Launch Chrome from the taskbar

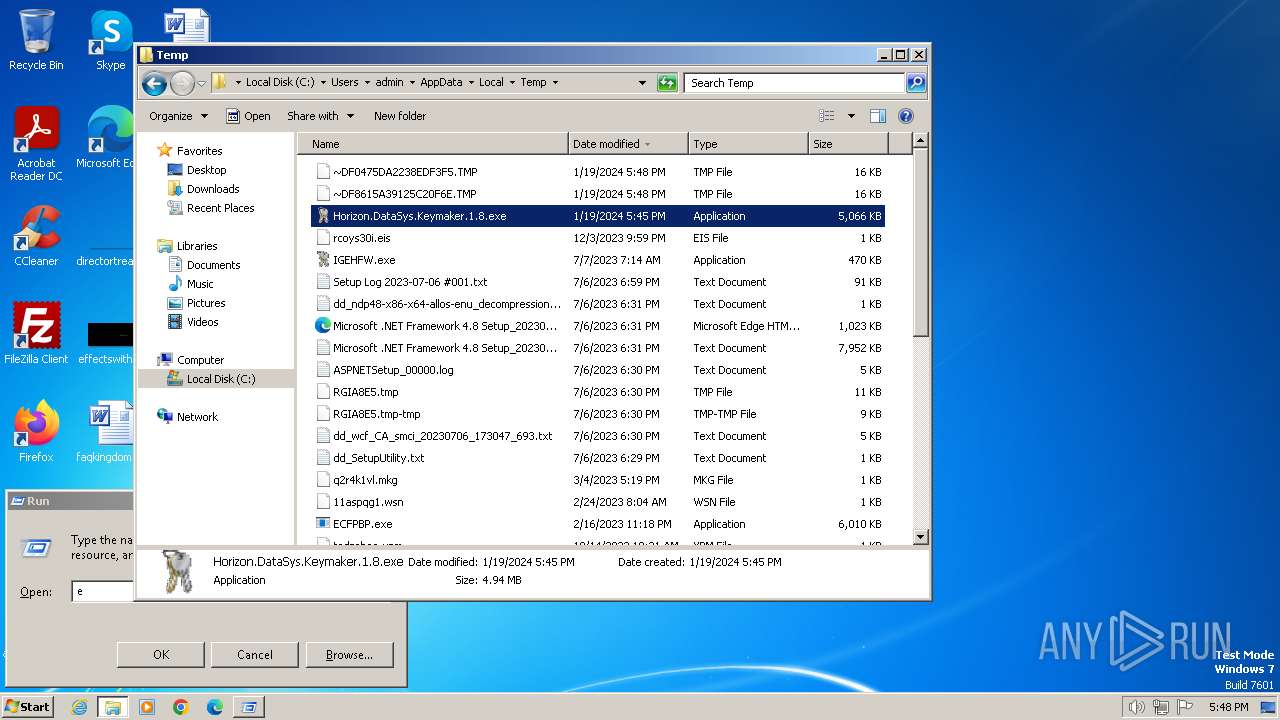tap(181, 707)
